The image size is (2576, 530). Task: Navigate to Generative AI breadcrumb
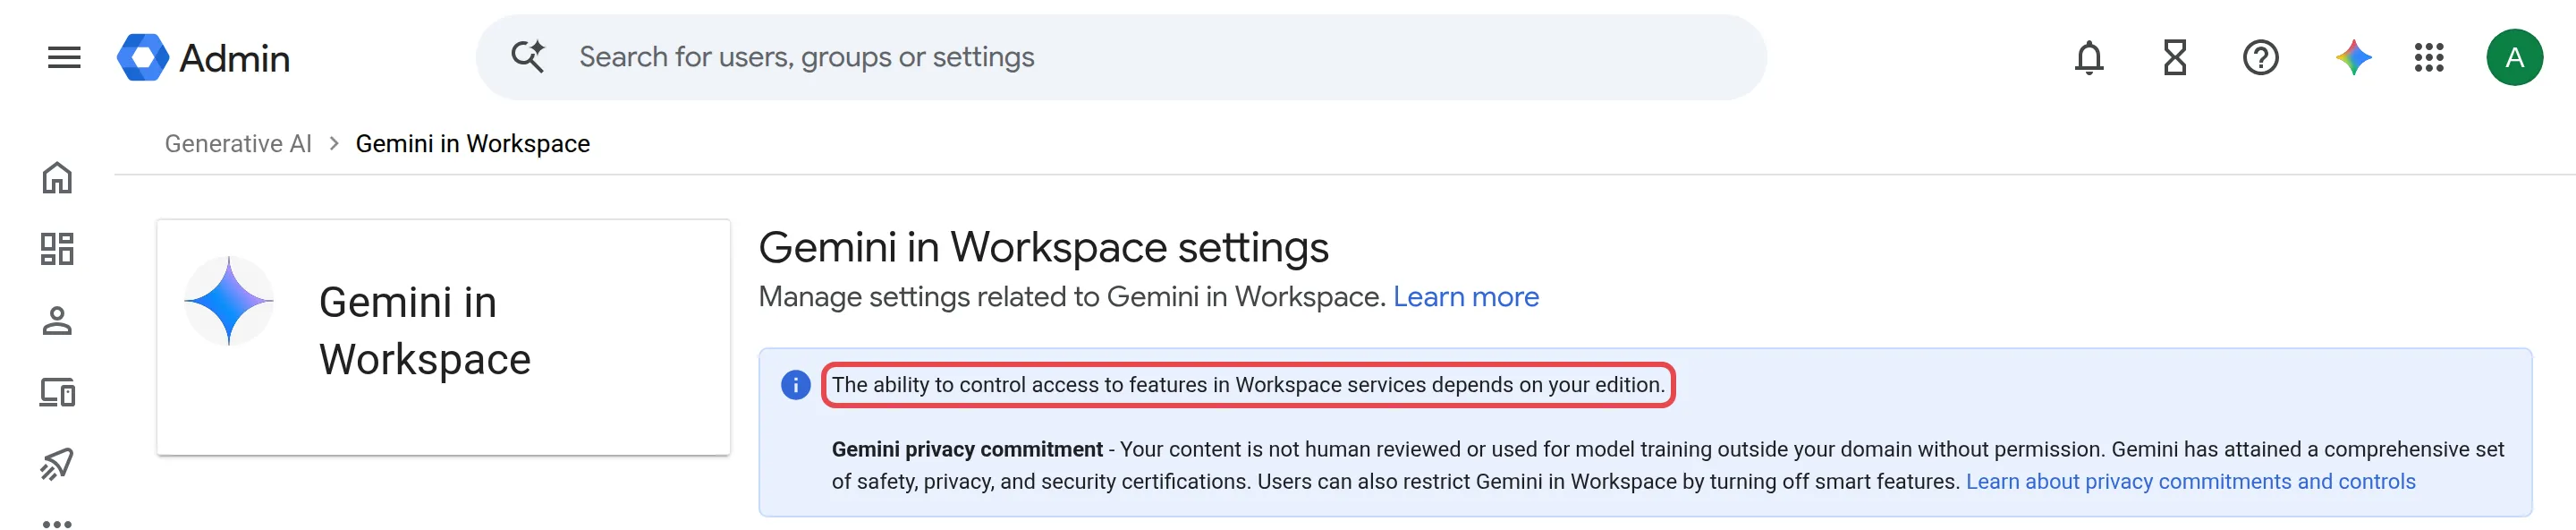pyautogui.click(x=238, y=144)
